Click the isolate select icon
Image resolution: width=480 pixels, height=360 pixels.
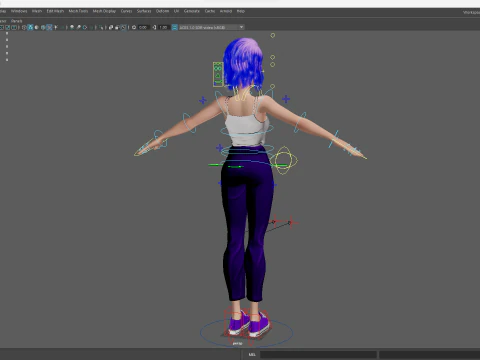[101, 27]
